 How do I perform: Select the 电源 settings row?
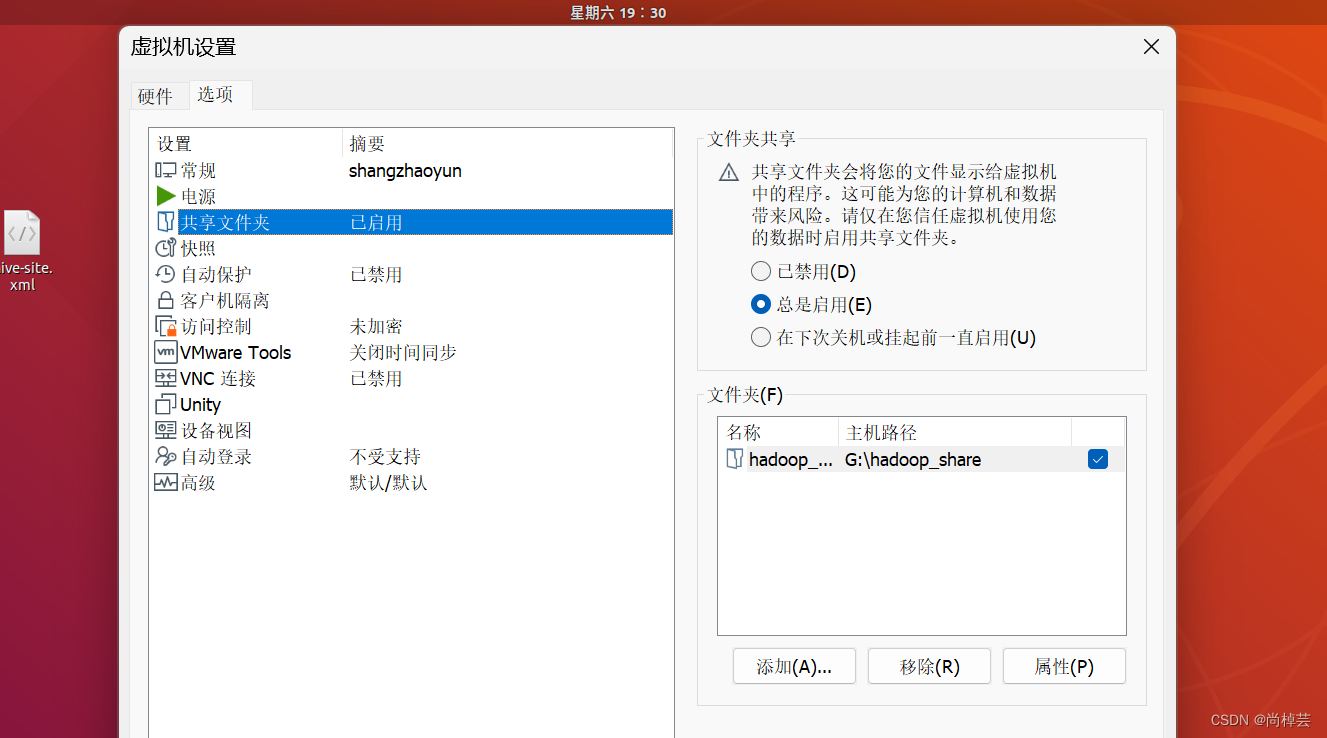point(412,197)
